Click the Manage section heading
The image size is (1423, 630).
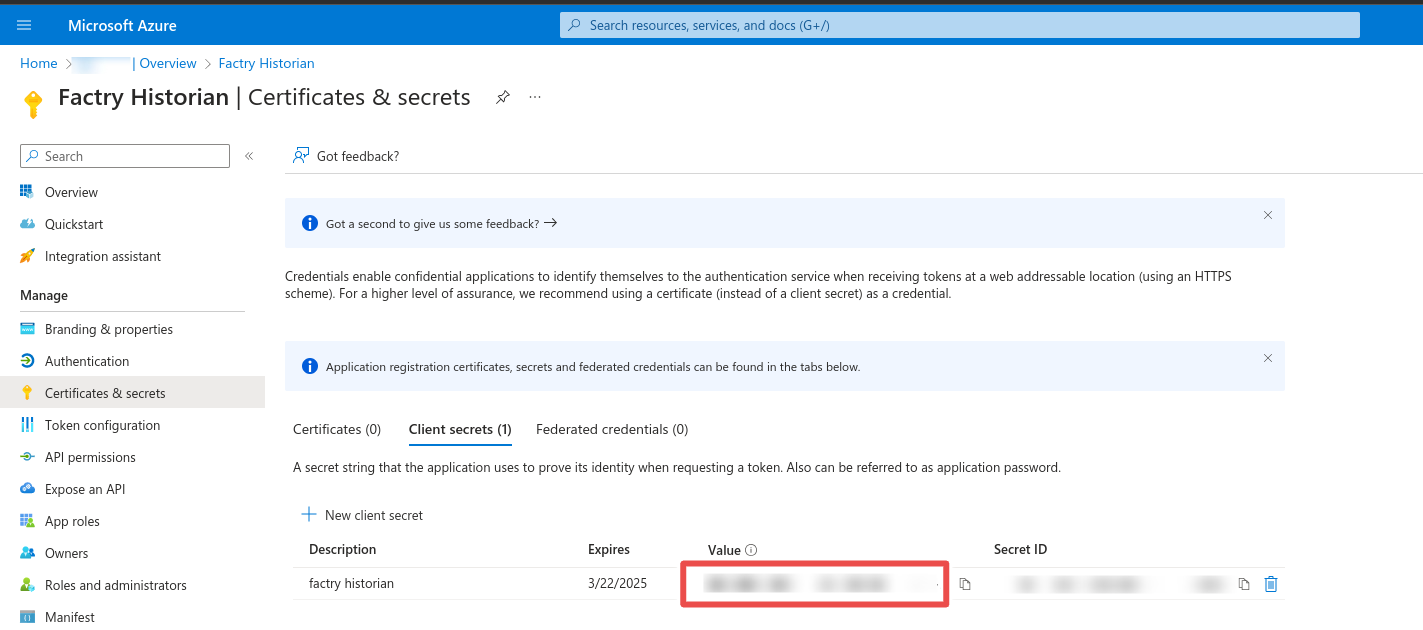click(44, 295)
